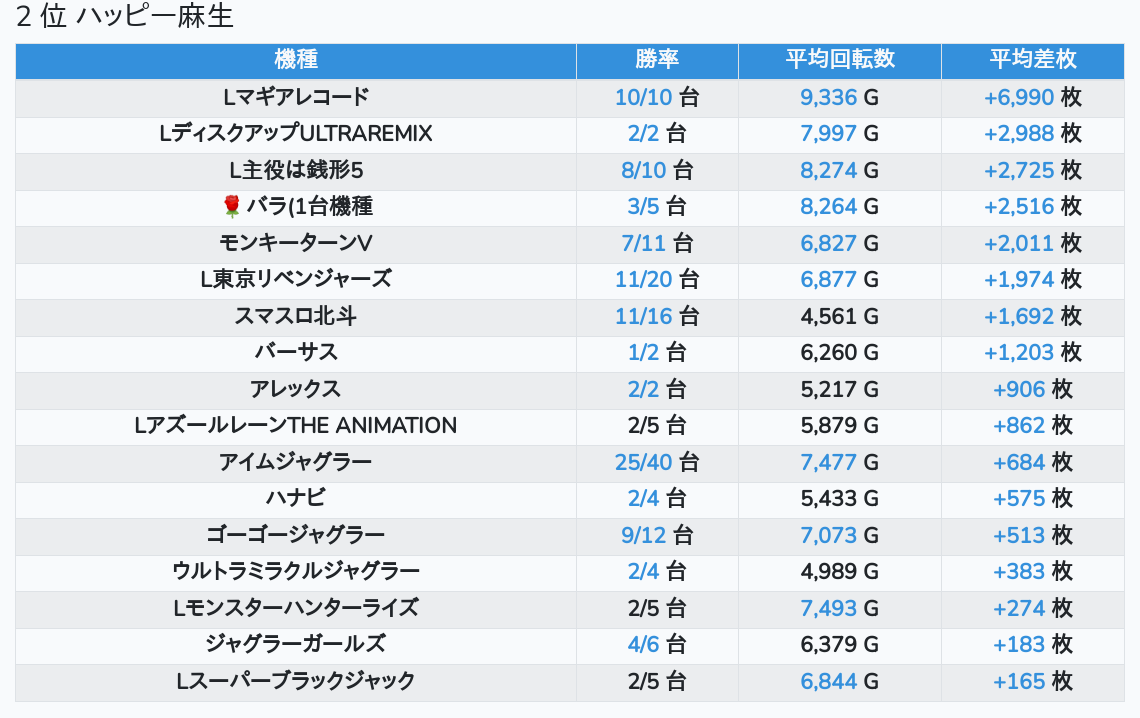The height and width of the screenshot is (718, 1140).
Task: Select the 平均回転数 column header
Action: click(x=839, y=60)
